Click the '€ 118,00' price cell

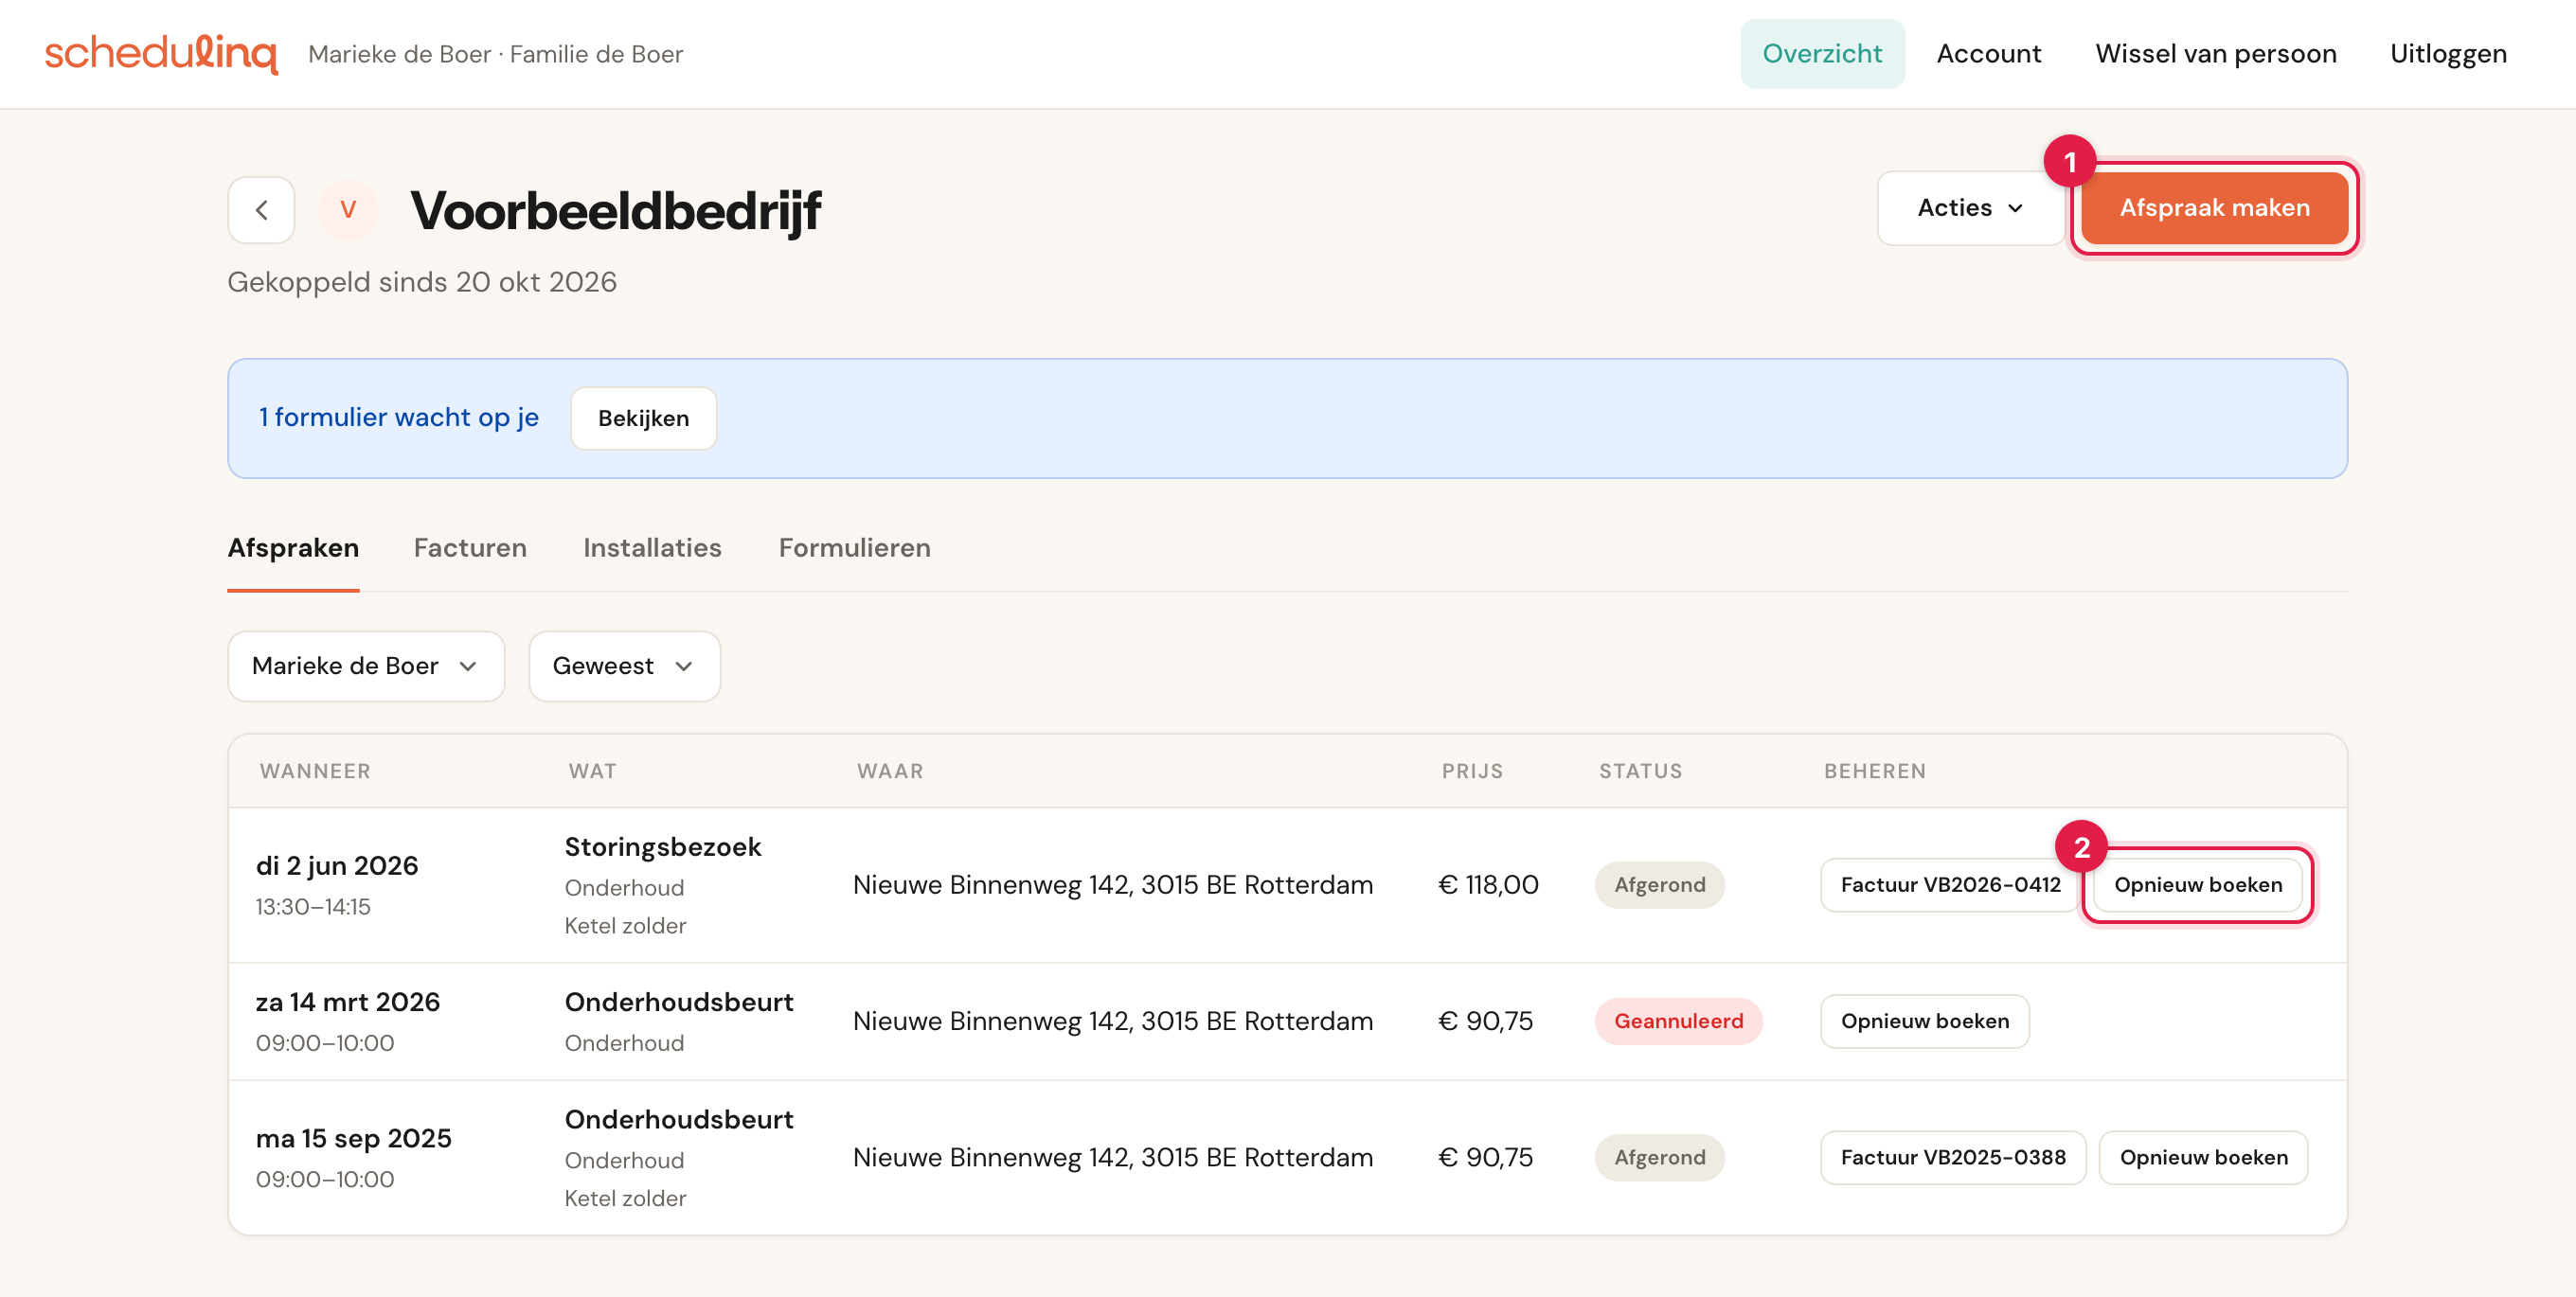(1488, 885)
